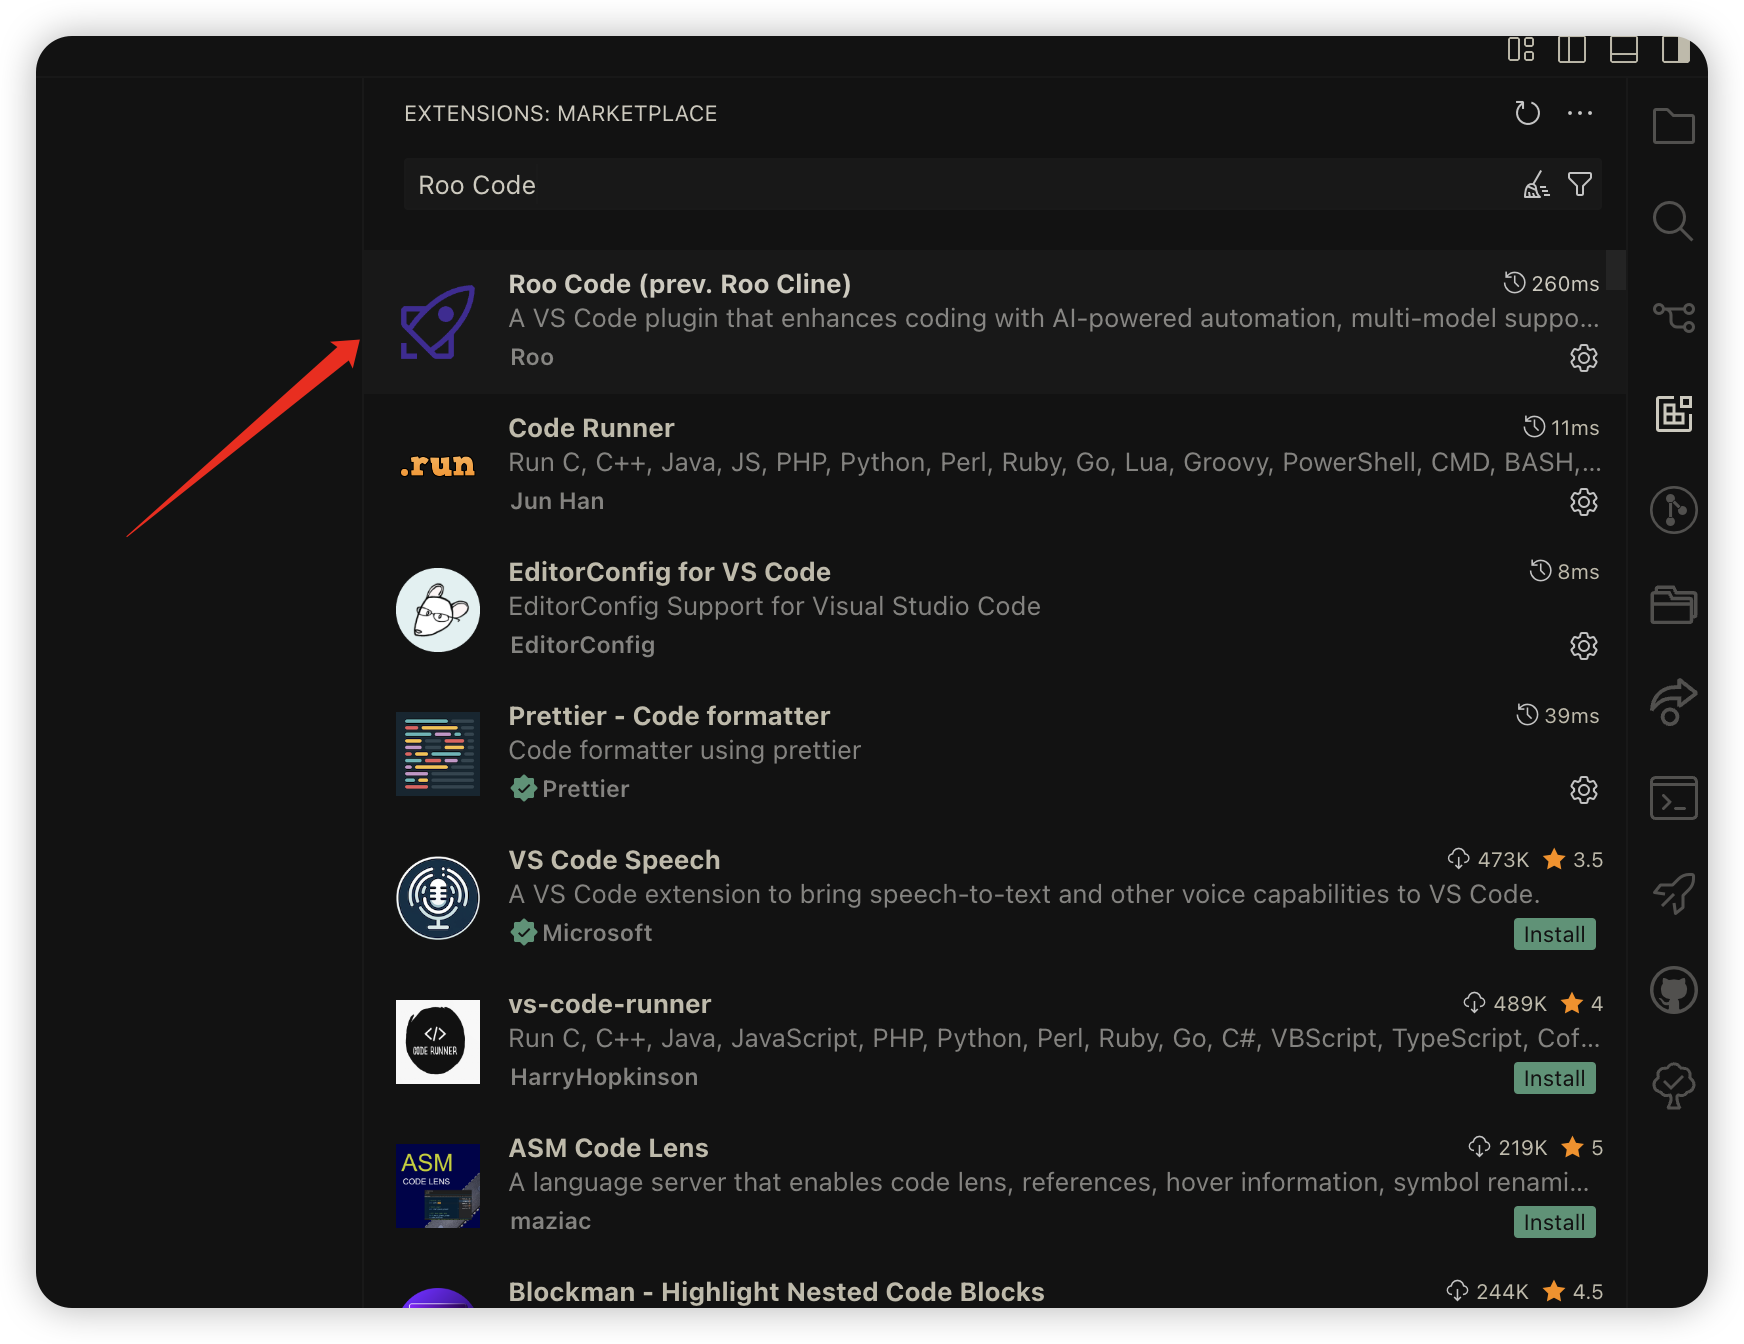Click the verified Microsoft publisher label
Viewport: 1744px width, 1344px height.
(x=582, y=933)
